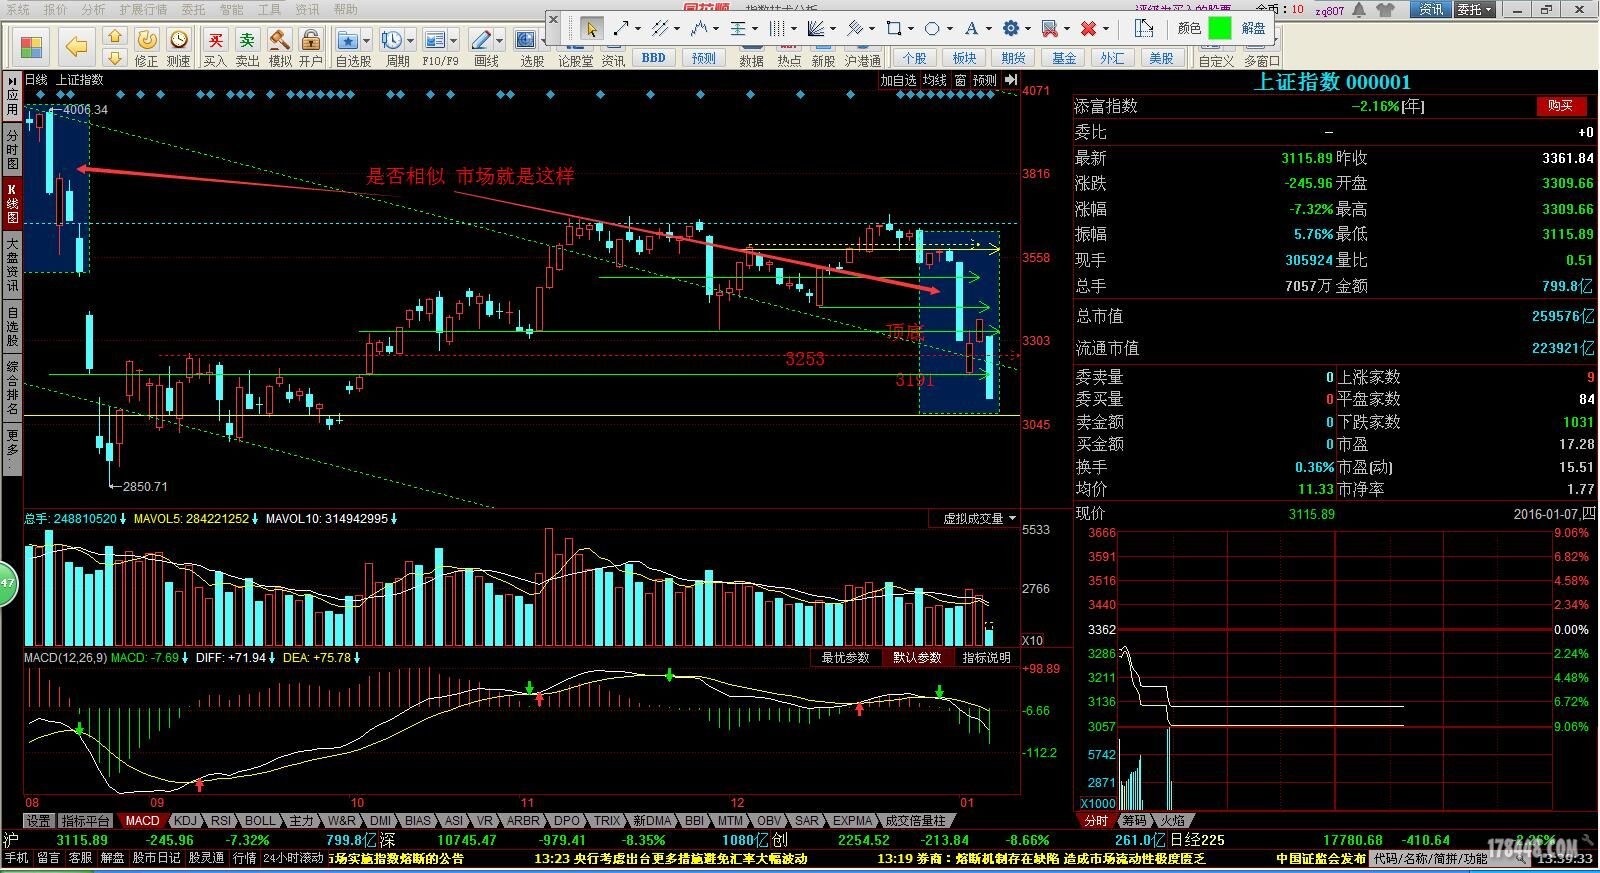1600x873 pixels.
Task: Click the 解盘 toolbar label
Action: coord(1253,28)
